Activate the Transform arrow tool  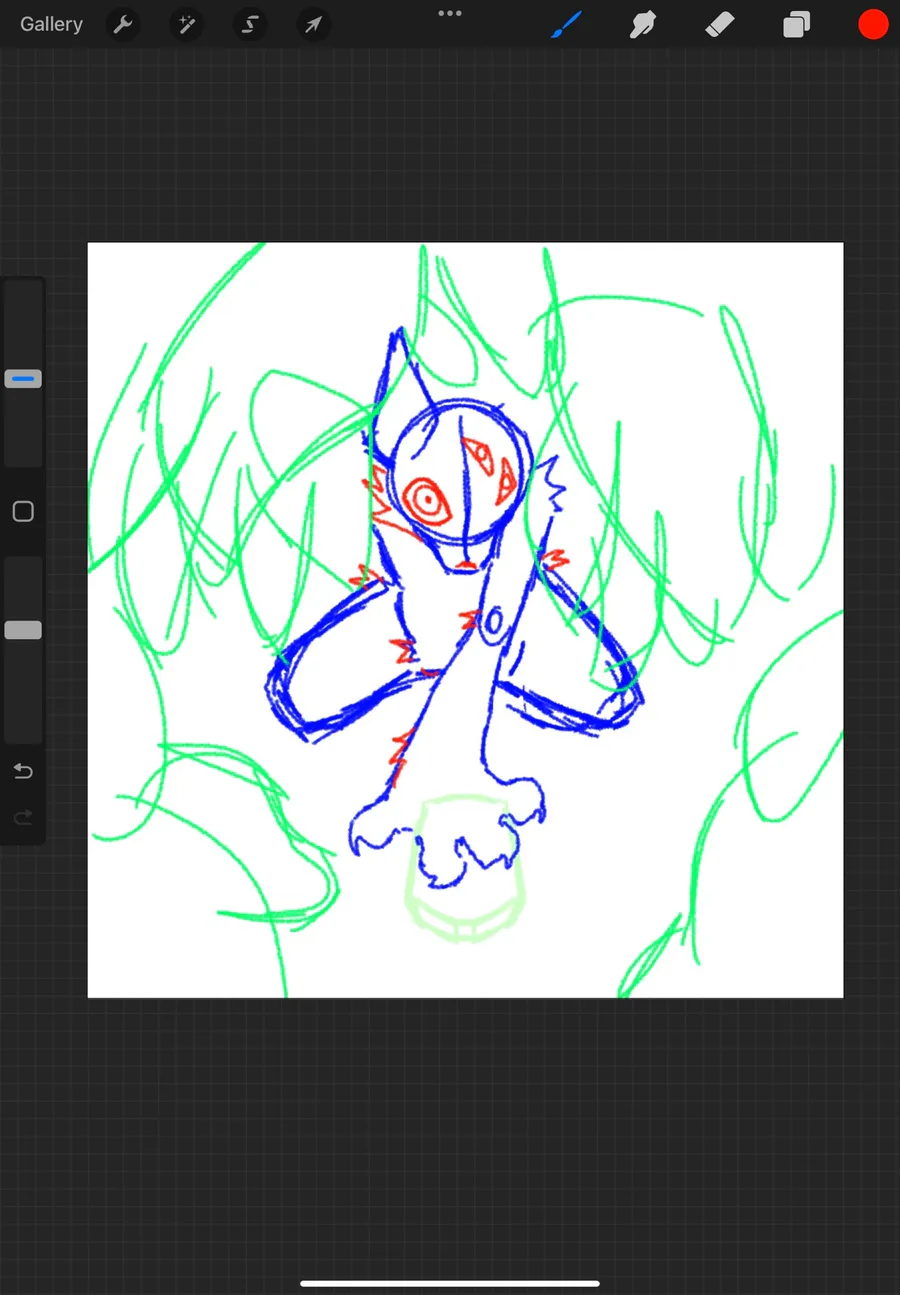314,25
